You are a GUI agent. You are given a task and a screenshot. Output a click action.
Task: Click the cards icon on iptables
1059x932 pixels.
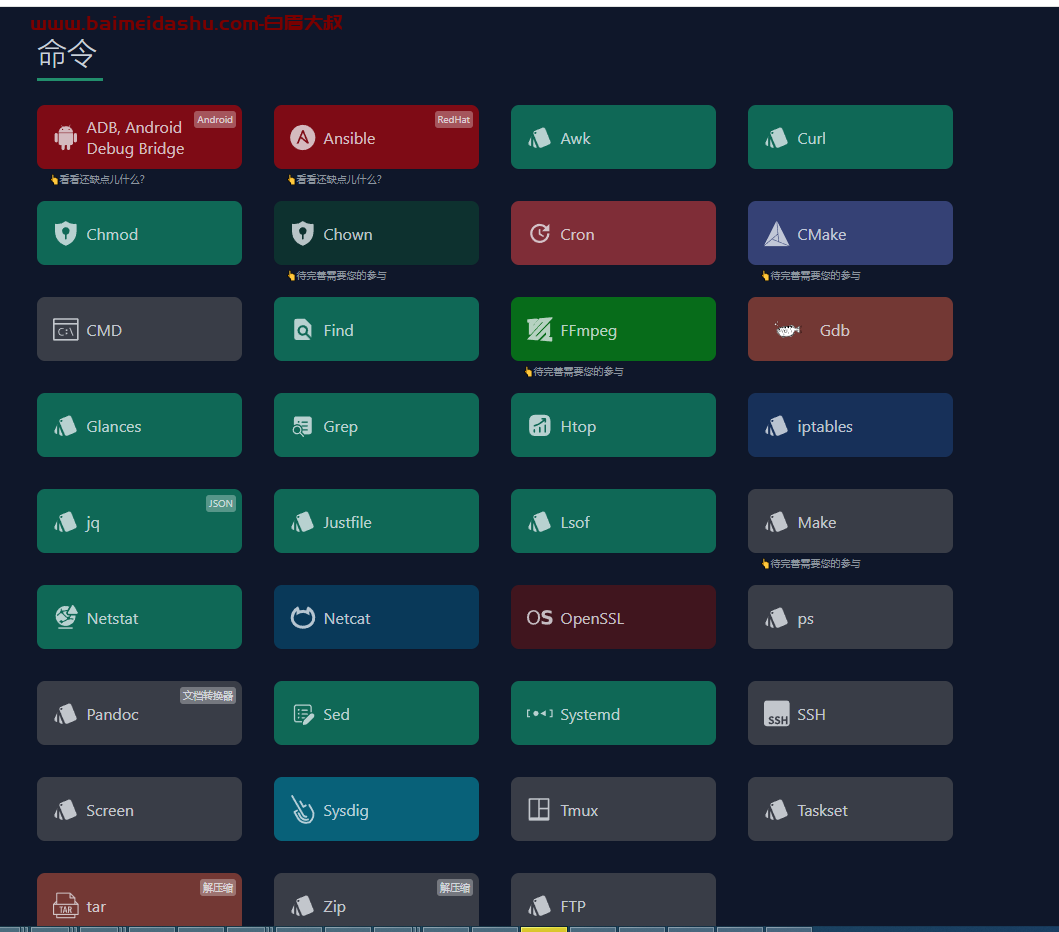click(x=776, y=426)
